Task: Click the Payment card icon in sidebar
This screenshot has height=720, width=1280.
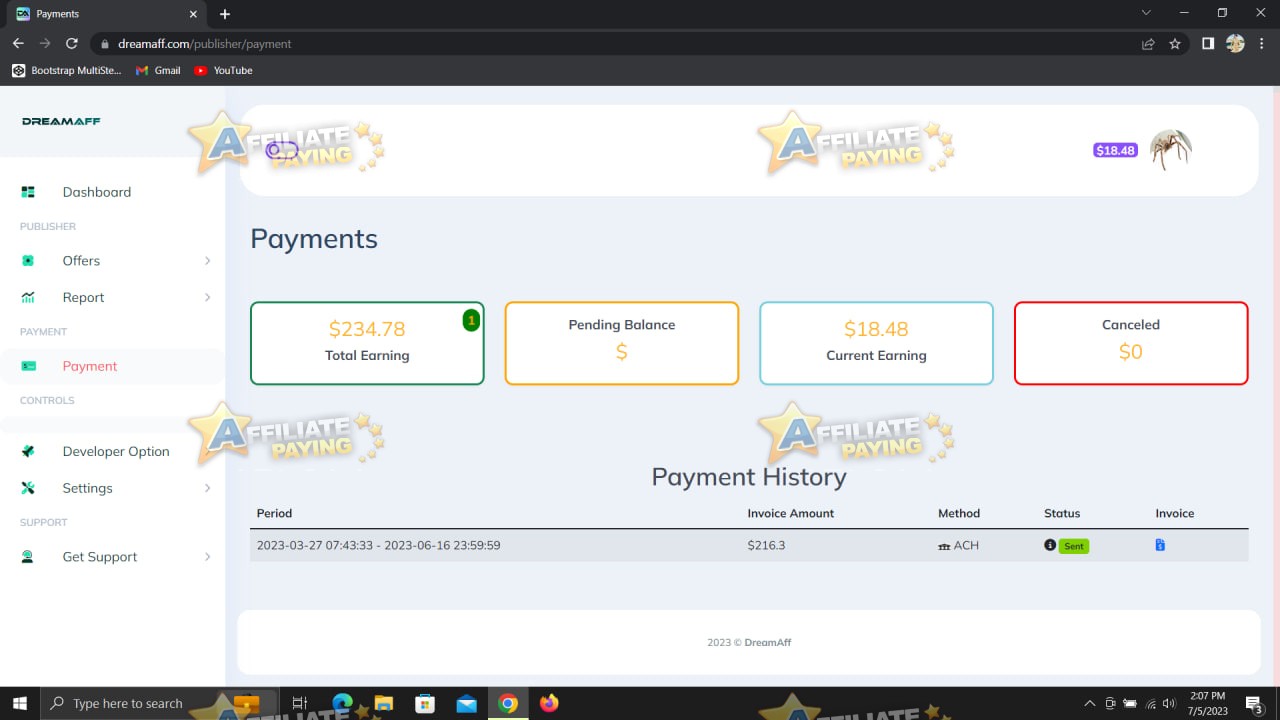Action: click(x=30, y=366)
